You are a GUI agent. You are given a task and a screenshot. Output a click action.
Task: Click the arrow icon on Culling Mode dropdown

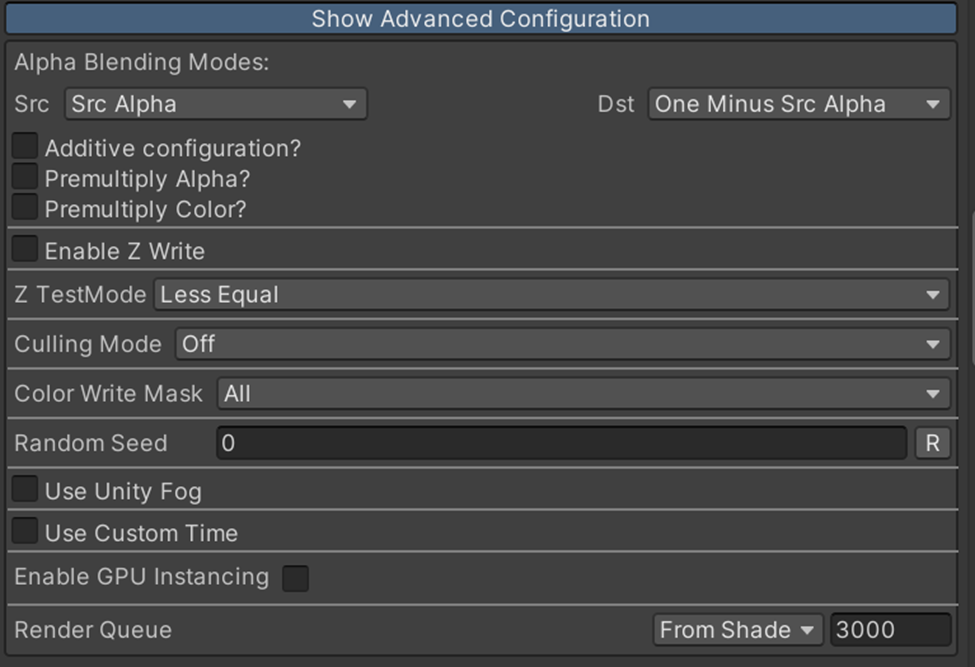tap(933, 344)
